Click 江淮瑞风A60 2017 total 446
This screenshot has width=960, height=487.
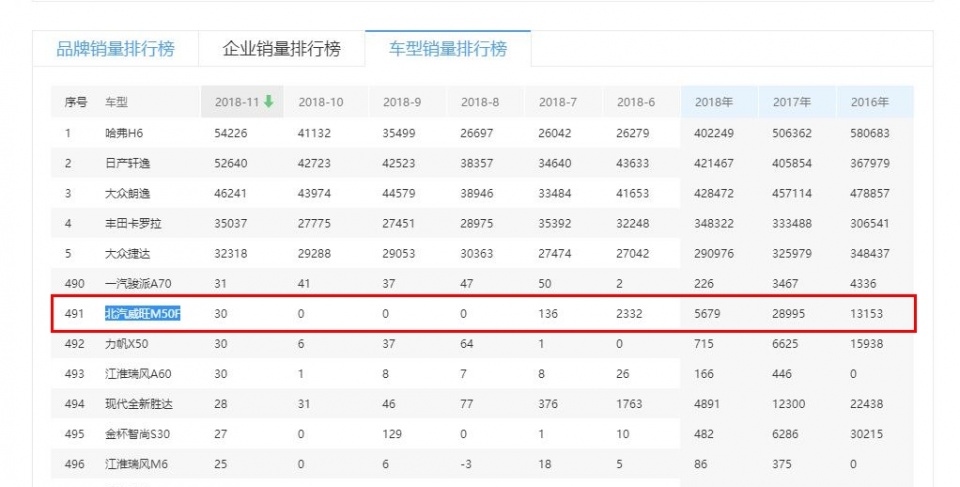(x=782, y=374)
